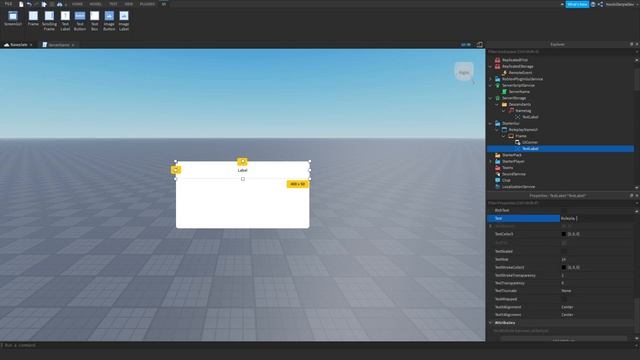Switch to the PLUGINS ribbon tab
Image resolution: width=640 pixels, height=360 pixels.
tap(147, 4)
